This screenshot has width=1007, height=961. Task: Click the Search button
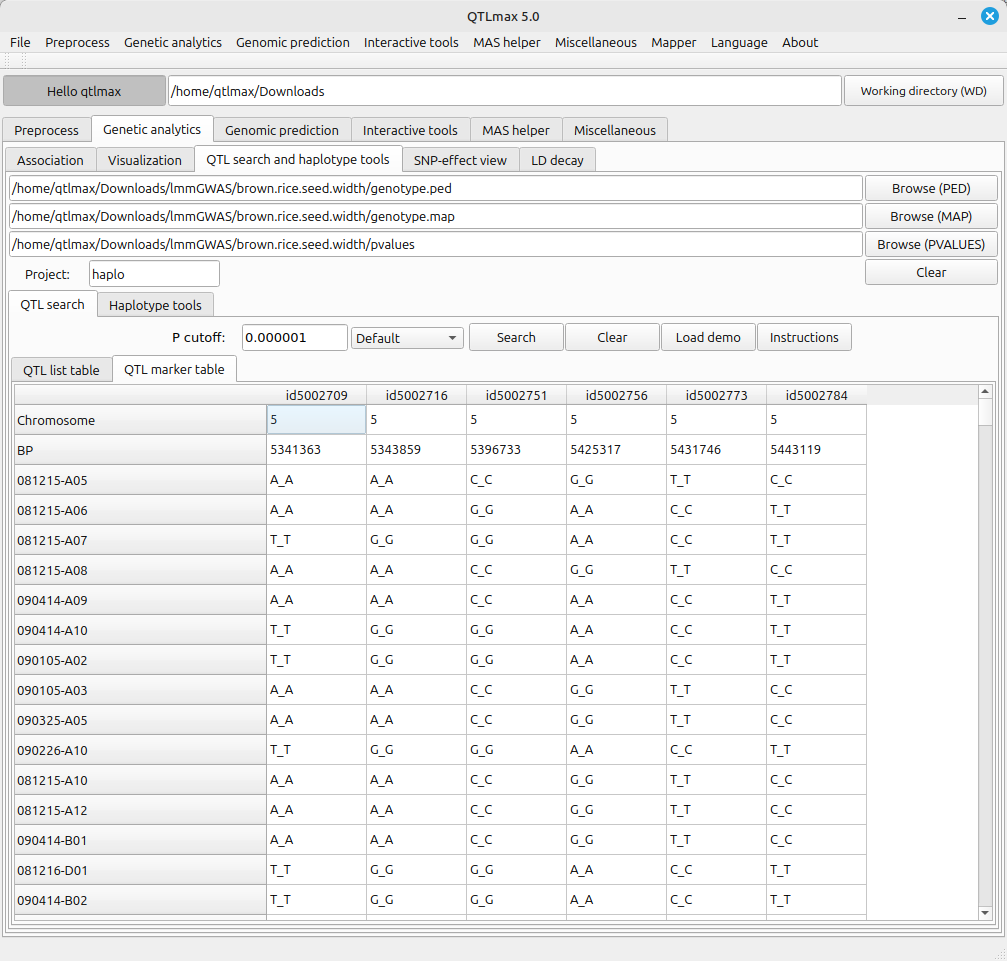click(516, 338)
